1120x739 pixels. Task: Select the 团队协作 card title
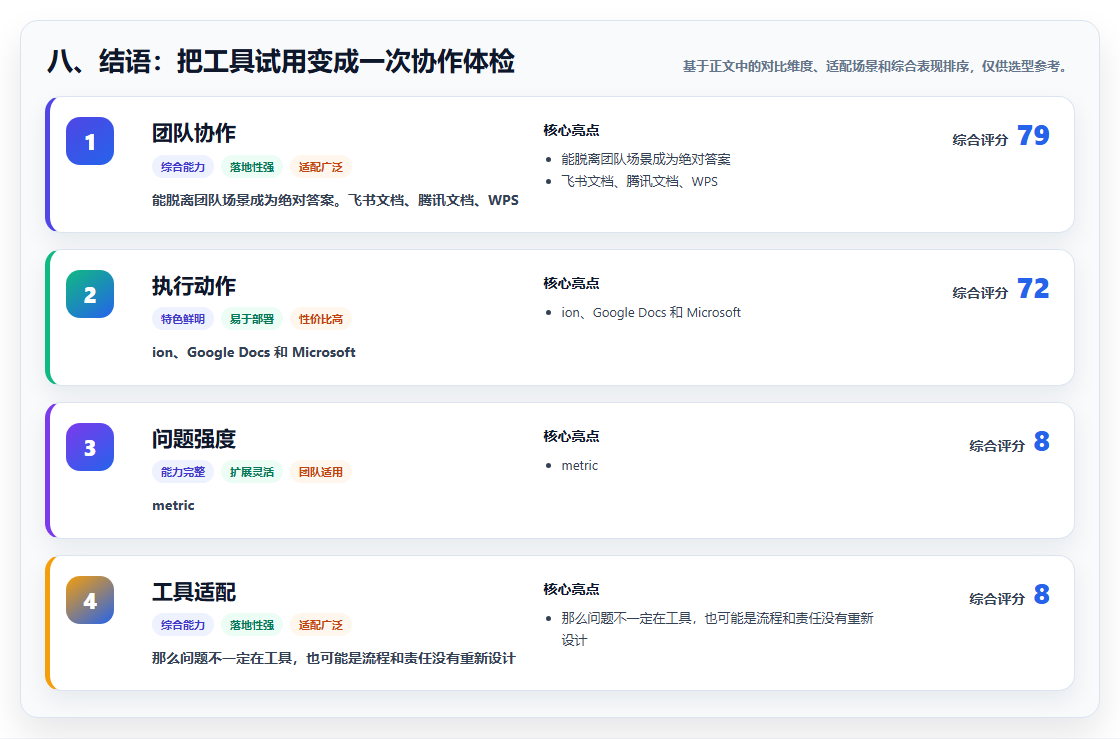pos(194,133)
